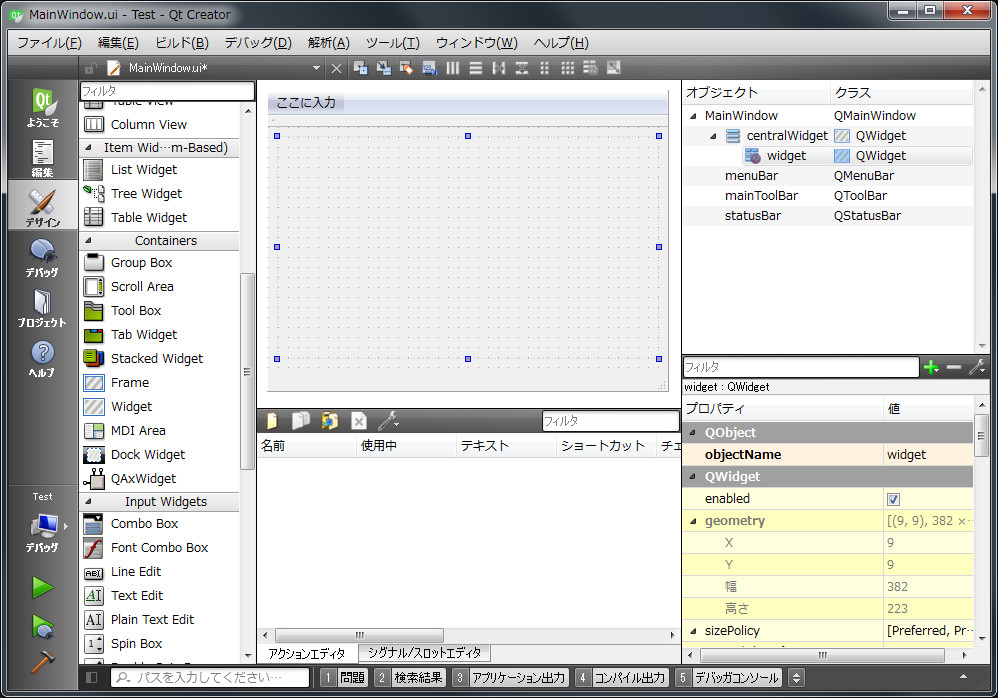
Task: Switch to the シグナル/スロットエディタ tab
Action: (425, 653)
